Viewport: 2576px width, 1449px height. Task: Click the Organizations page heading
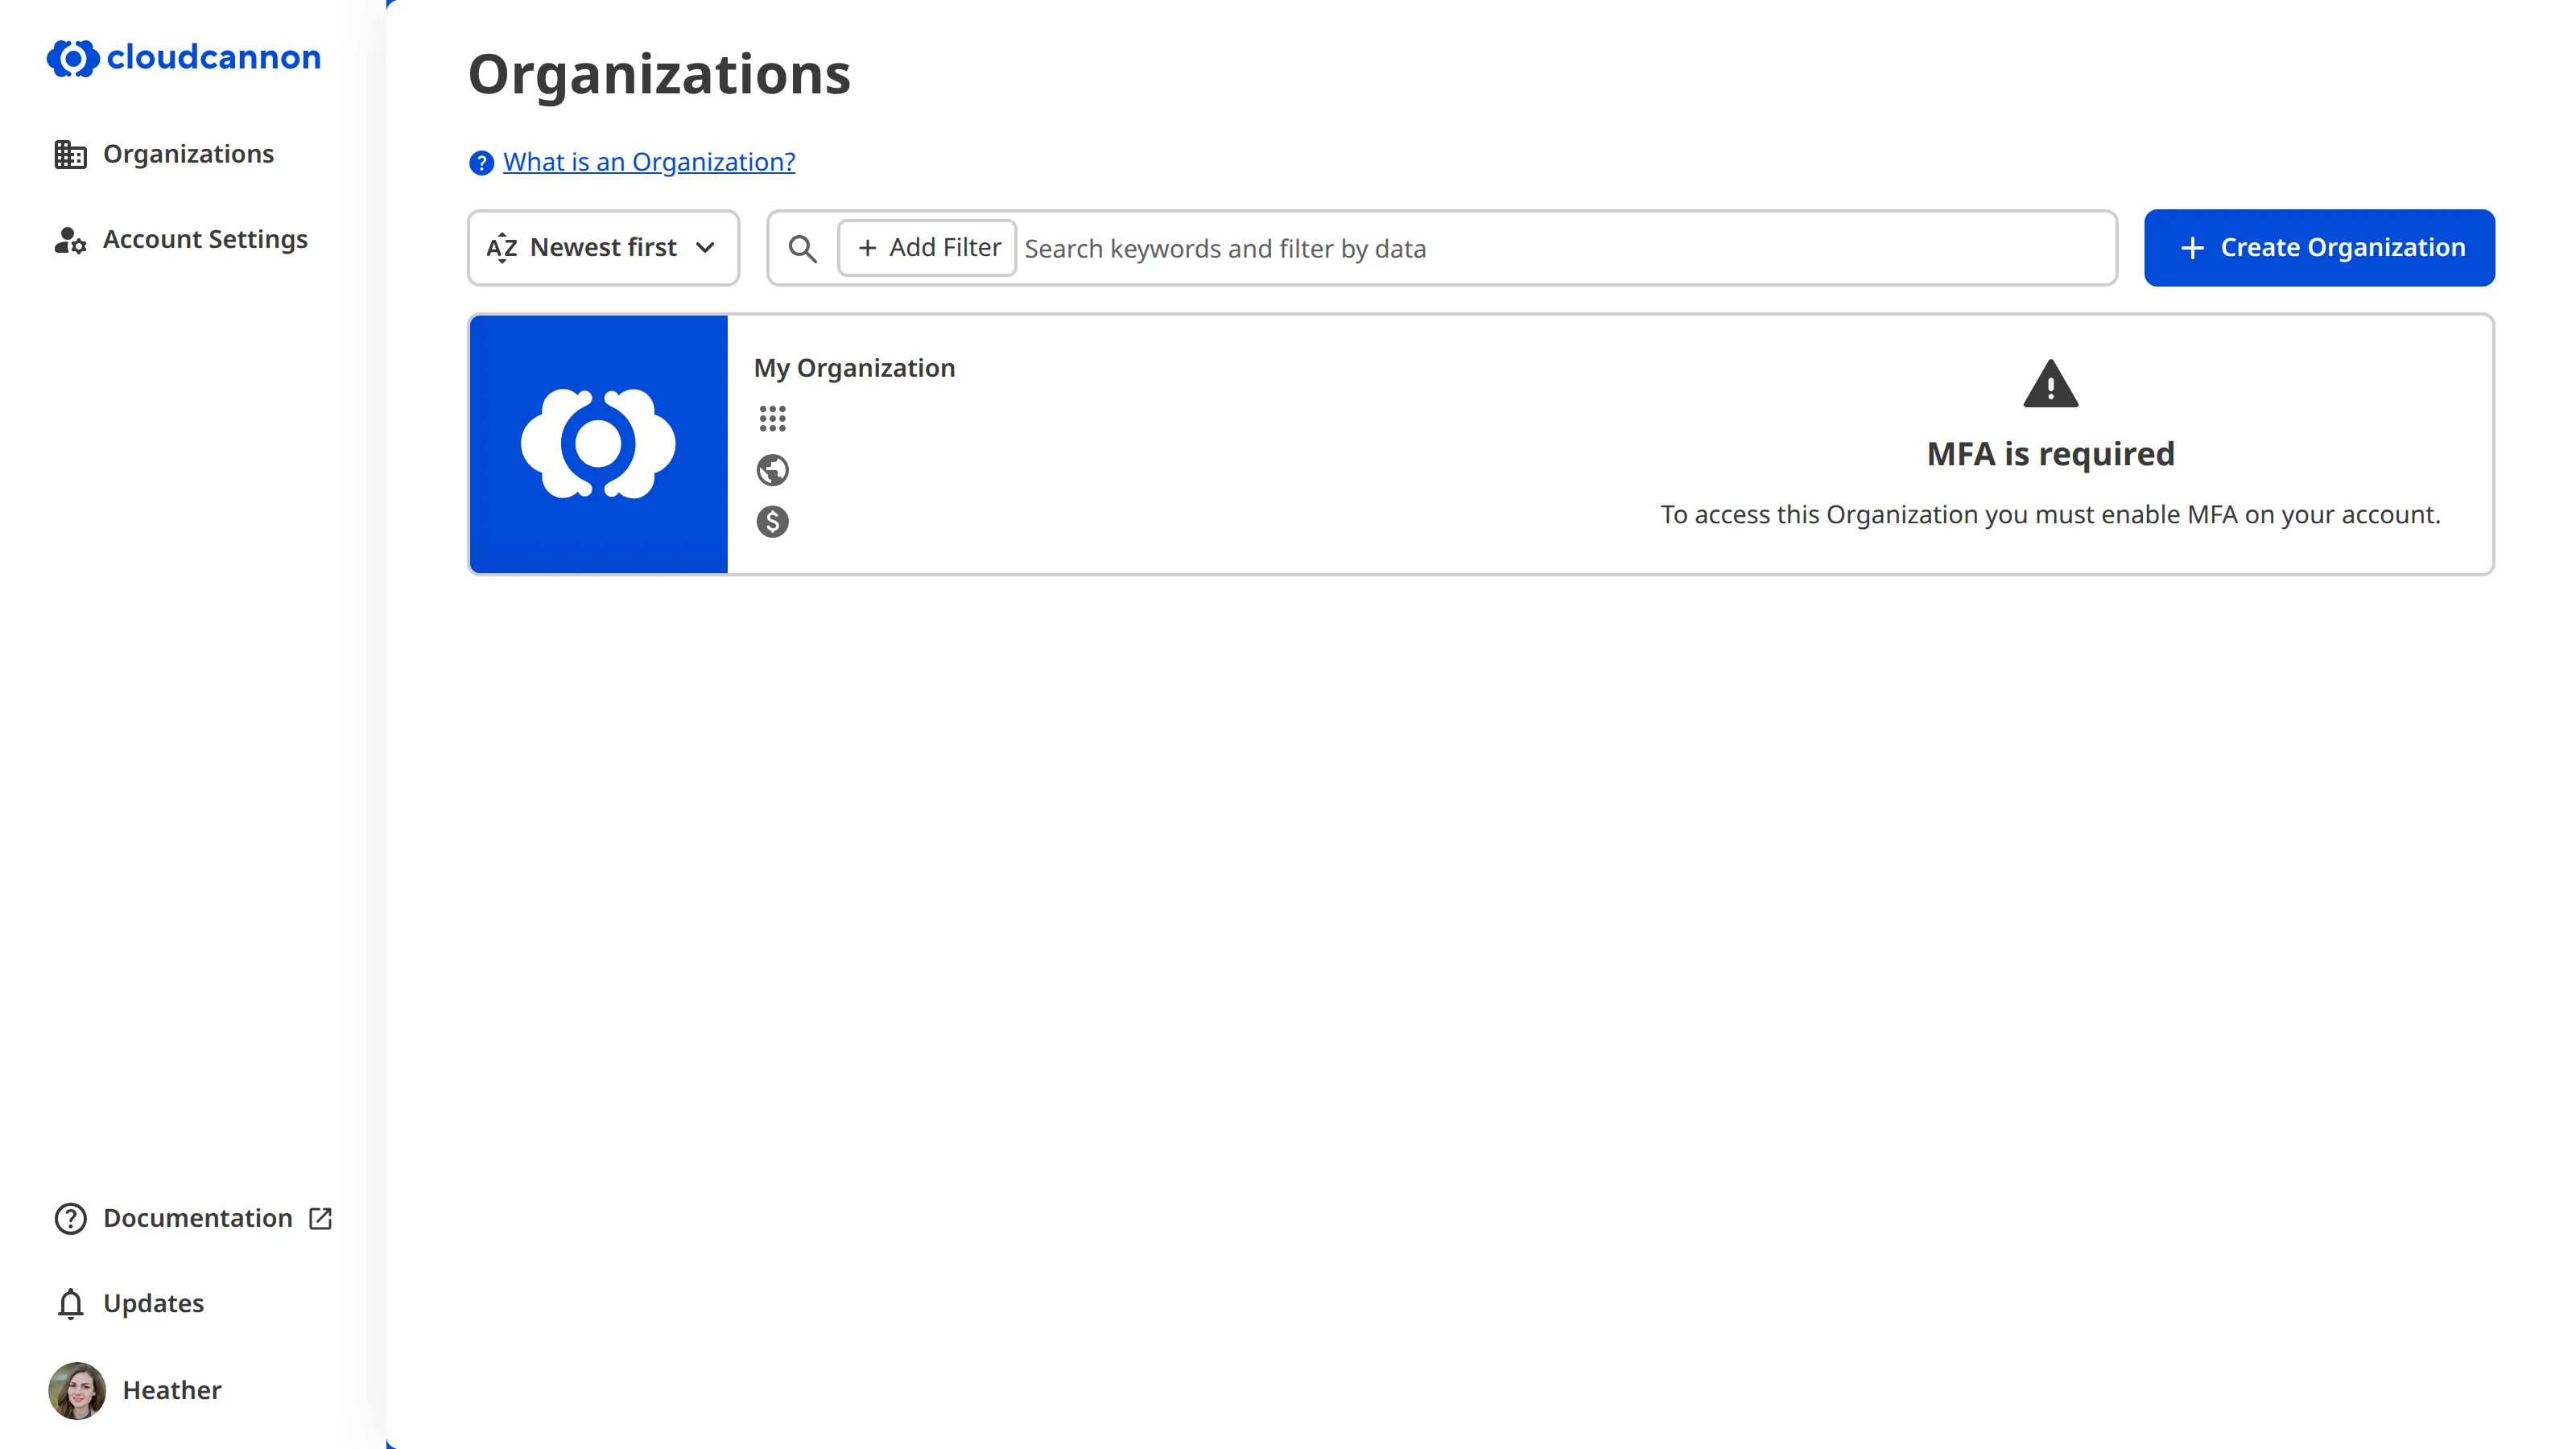[x=659, y=75]
